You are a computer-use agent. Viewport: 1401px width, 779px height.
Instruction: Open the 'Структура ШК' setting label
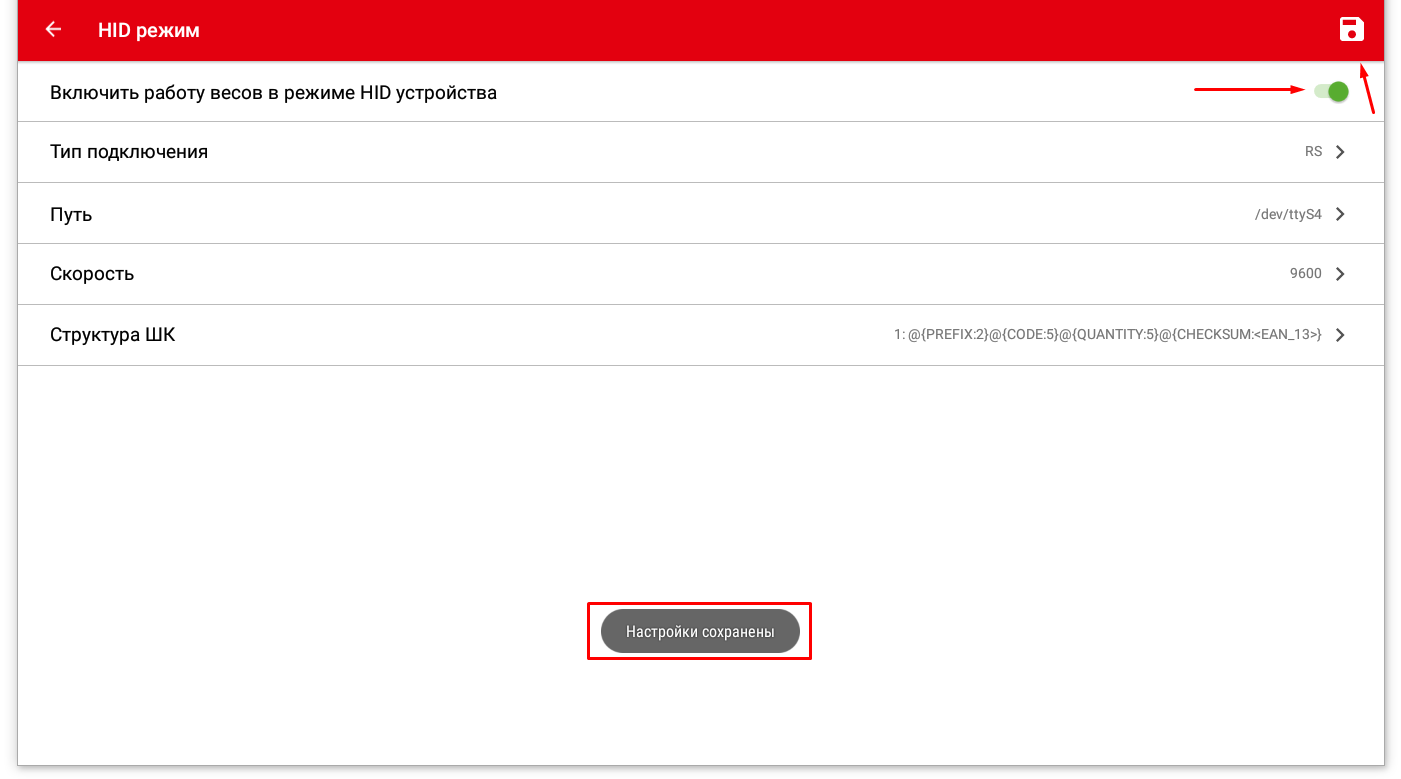[x=112, y=335]
